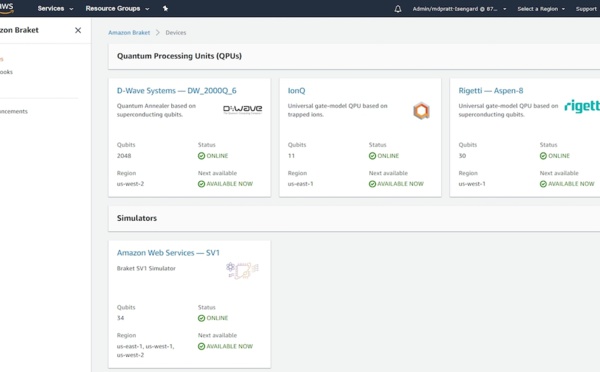The image size is (600, 372).
Task: Click the IonQ qubit count 11
Action: click(x=291, y=156)
